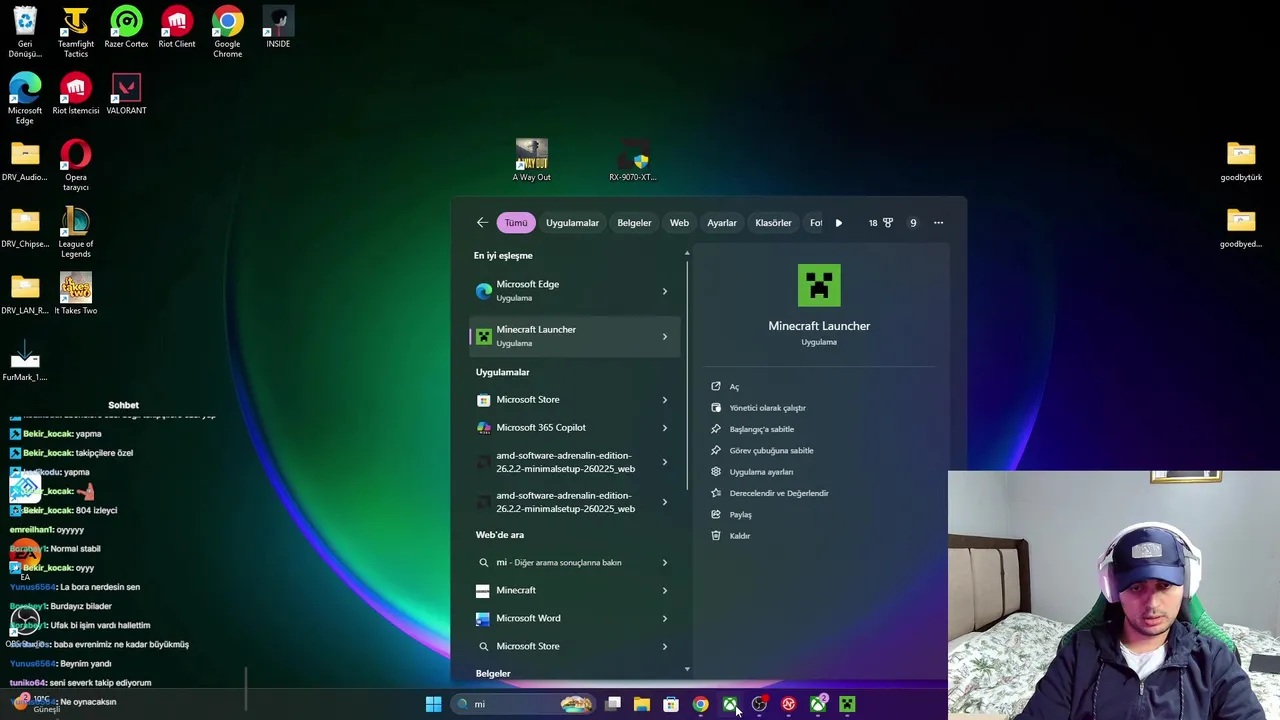
Task: Choose Yönetici olarak çalıştır for Minecraft Launcher
Action: point(767,408)
